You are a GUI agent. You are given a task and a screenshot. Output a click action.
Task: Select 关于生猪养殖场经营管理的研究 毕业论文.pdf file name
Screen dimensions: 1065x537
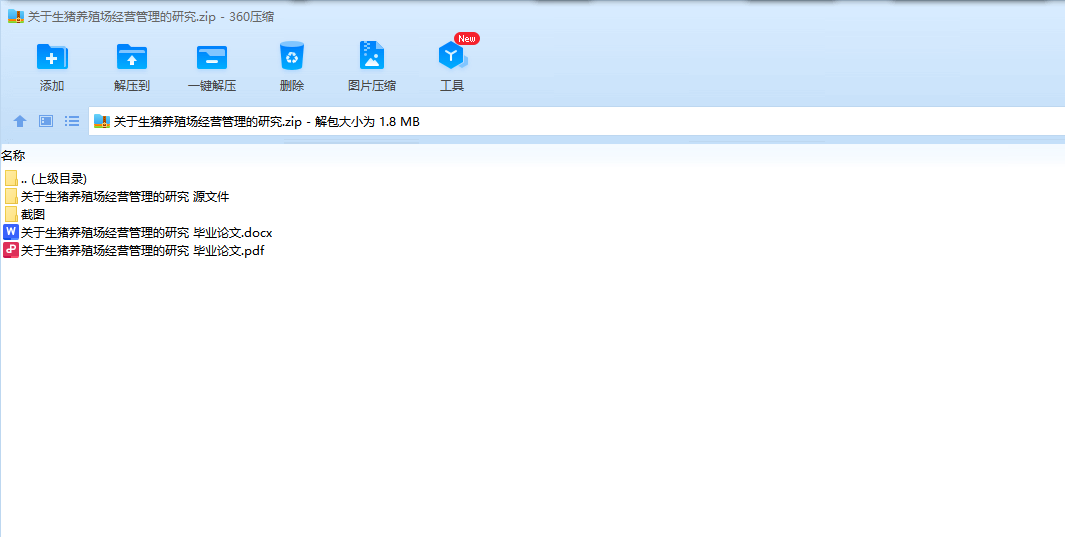(142, 250)
